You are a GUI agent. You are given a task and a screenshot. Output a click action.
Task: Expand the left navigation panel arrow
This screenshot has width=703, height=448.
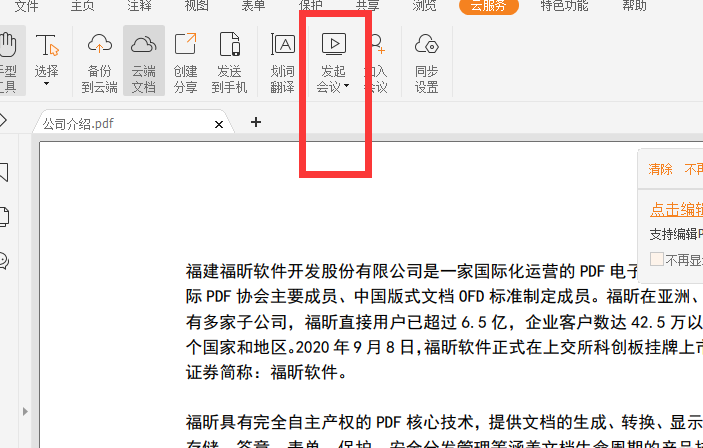click(25, 411)
